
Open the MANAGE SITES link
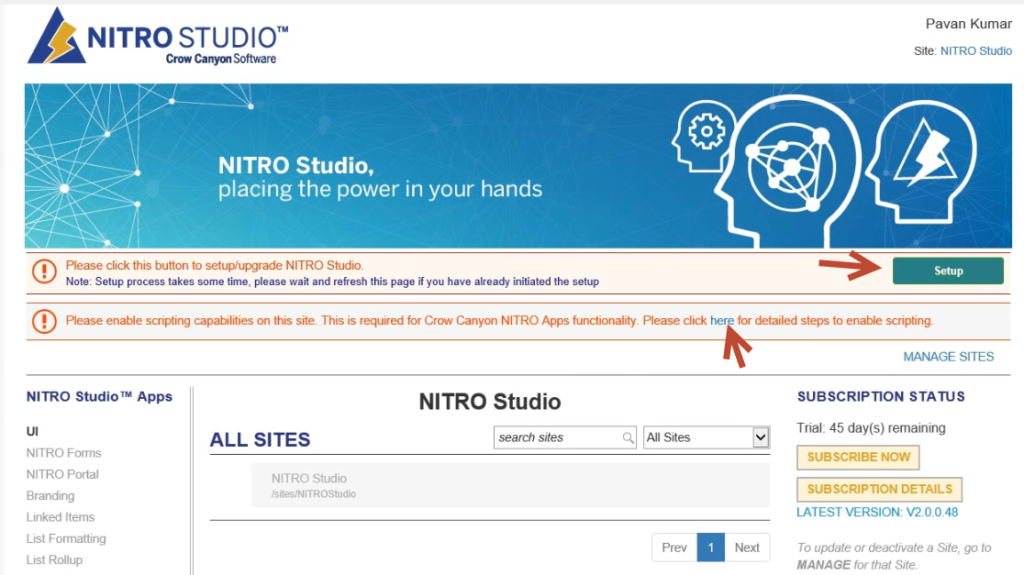948,357
